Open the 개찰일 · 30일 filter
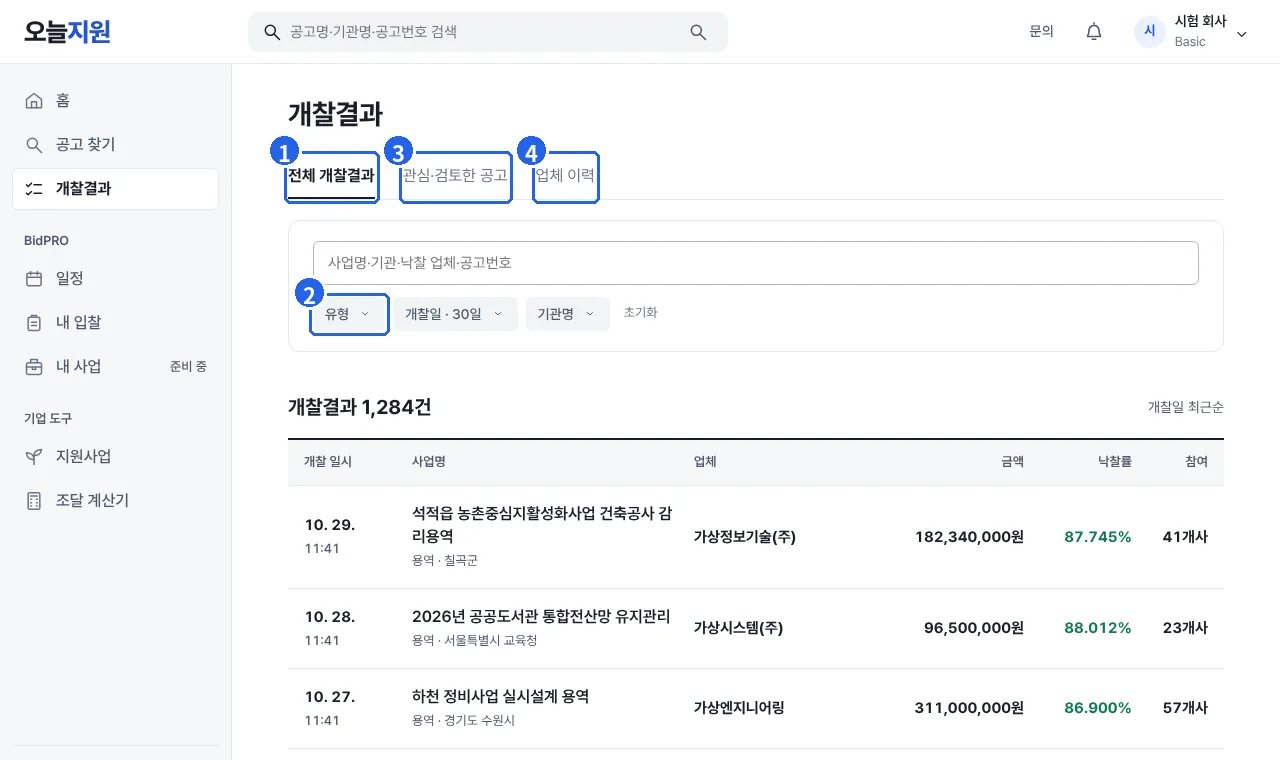 (x=455, y=314)
